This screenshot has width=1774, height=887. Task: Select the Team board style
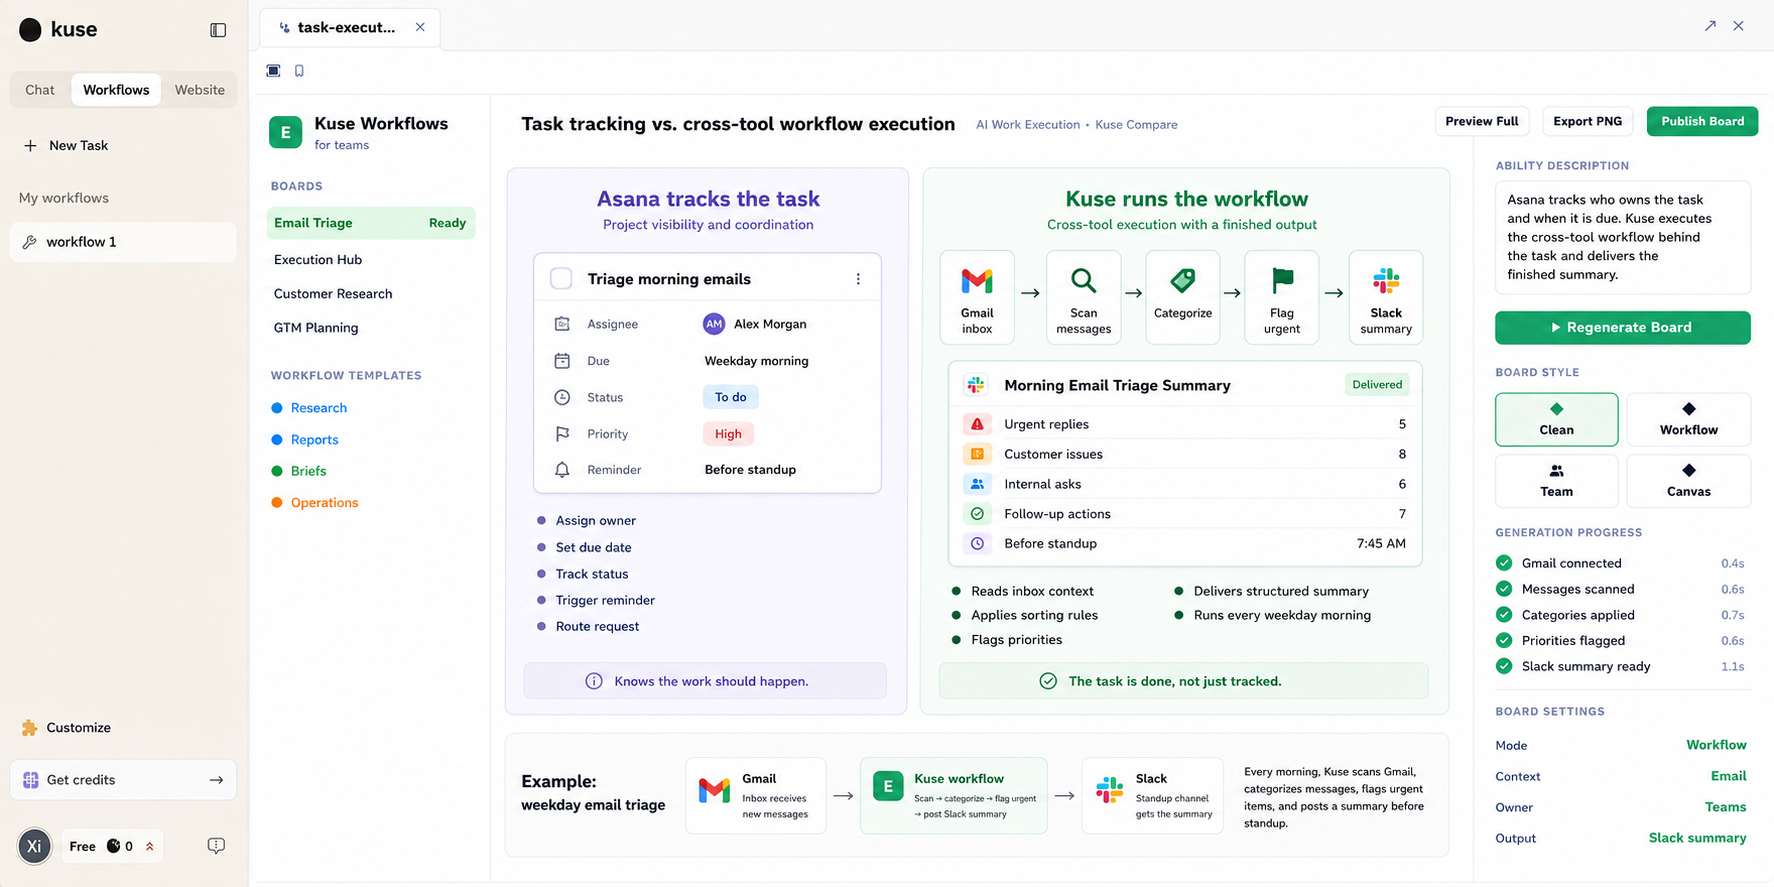click(1556, 481)
